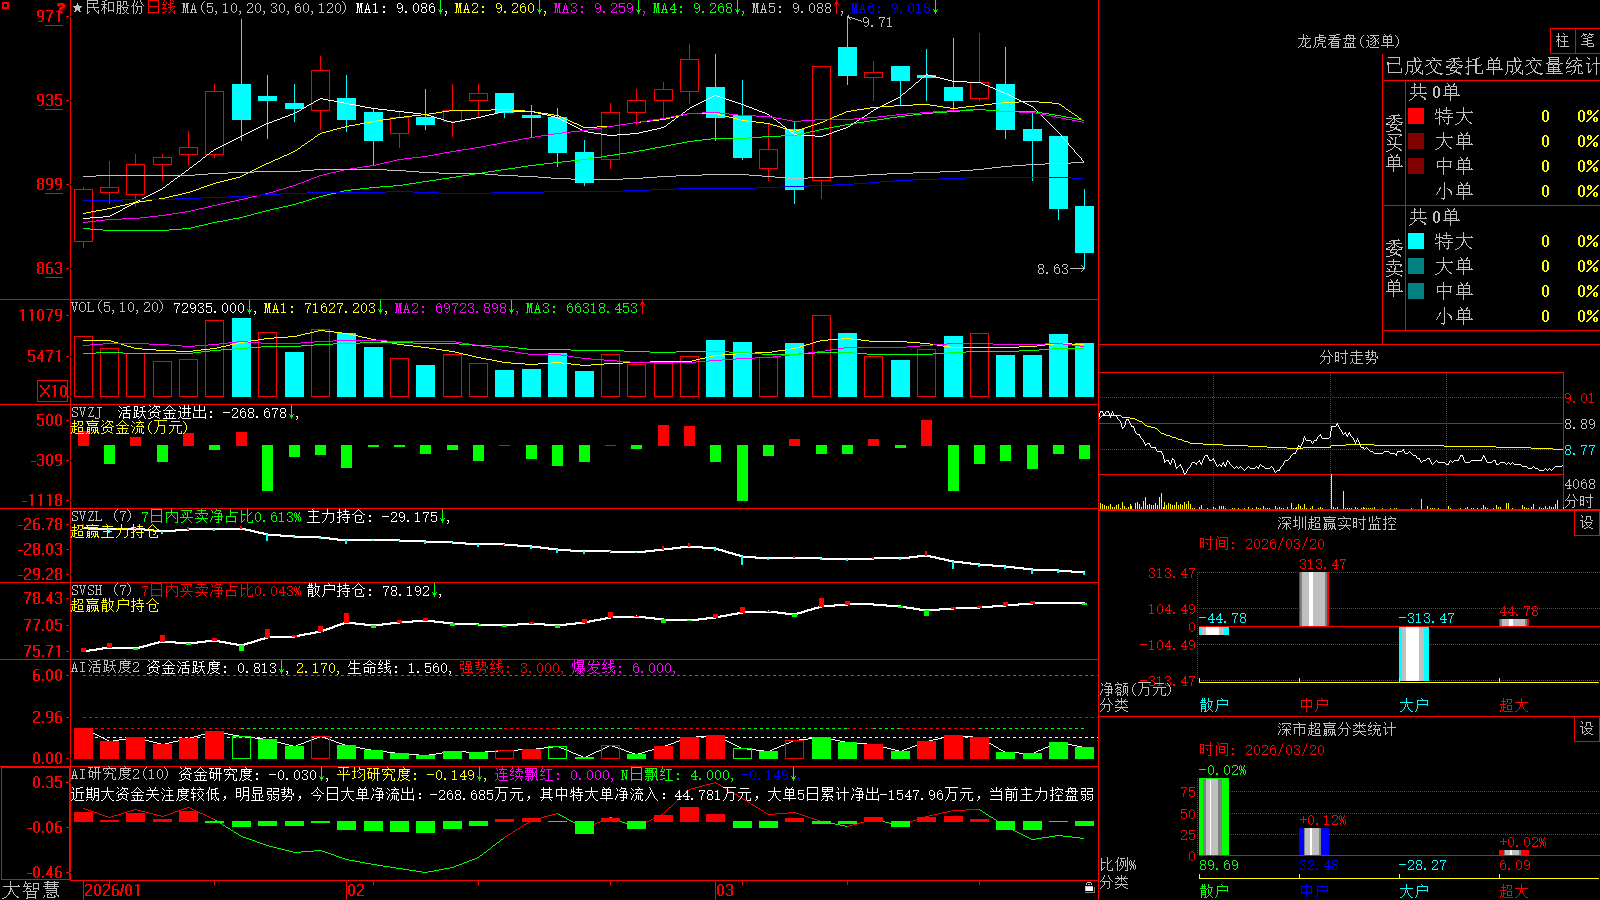Click the 52.48 中户 percentage value
Image resolution: width=1600 pixels, height=900 pixels.
pos(1319,865)
